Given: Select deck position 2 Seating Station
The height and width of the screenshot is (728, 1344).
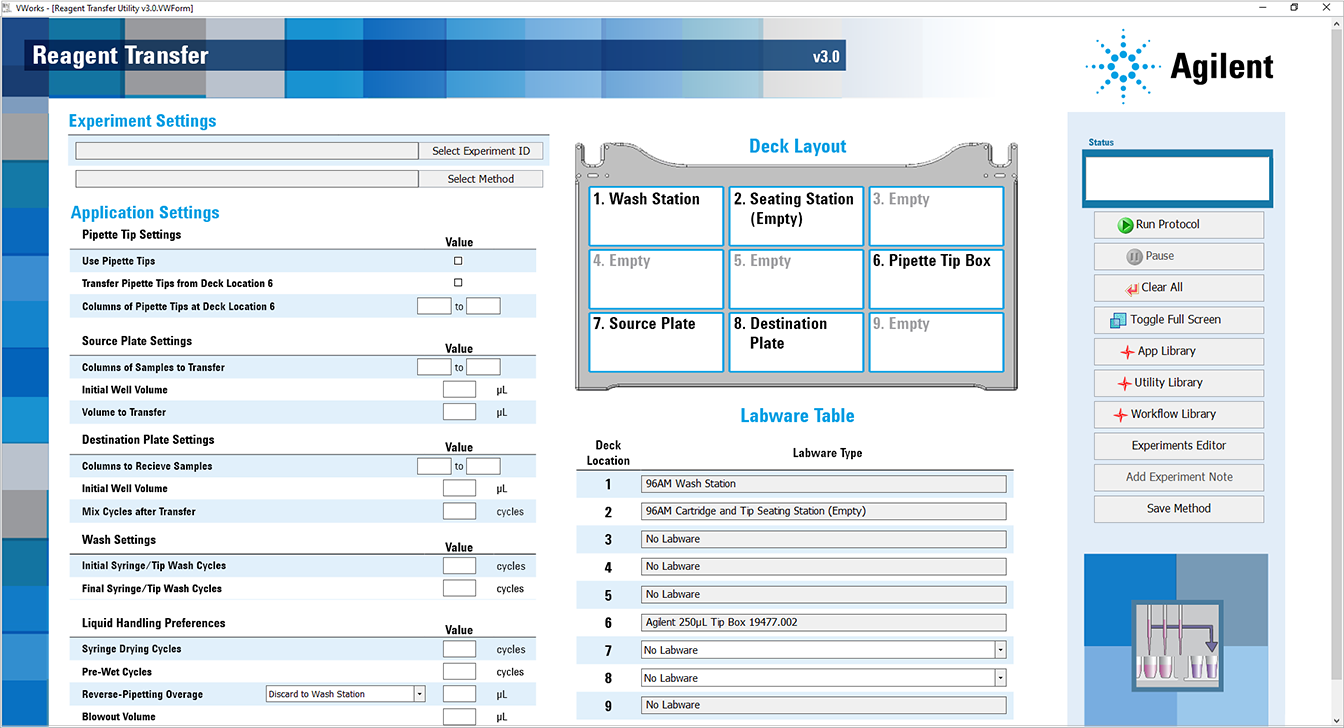Looking at the screenshot, I should click(796, 216).
